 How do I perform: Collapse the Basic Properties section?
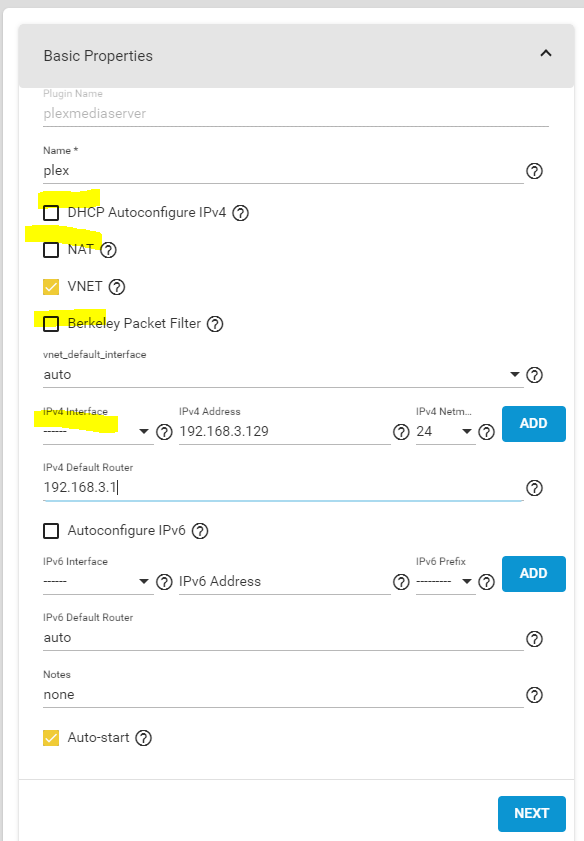(x=545, y=54)
